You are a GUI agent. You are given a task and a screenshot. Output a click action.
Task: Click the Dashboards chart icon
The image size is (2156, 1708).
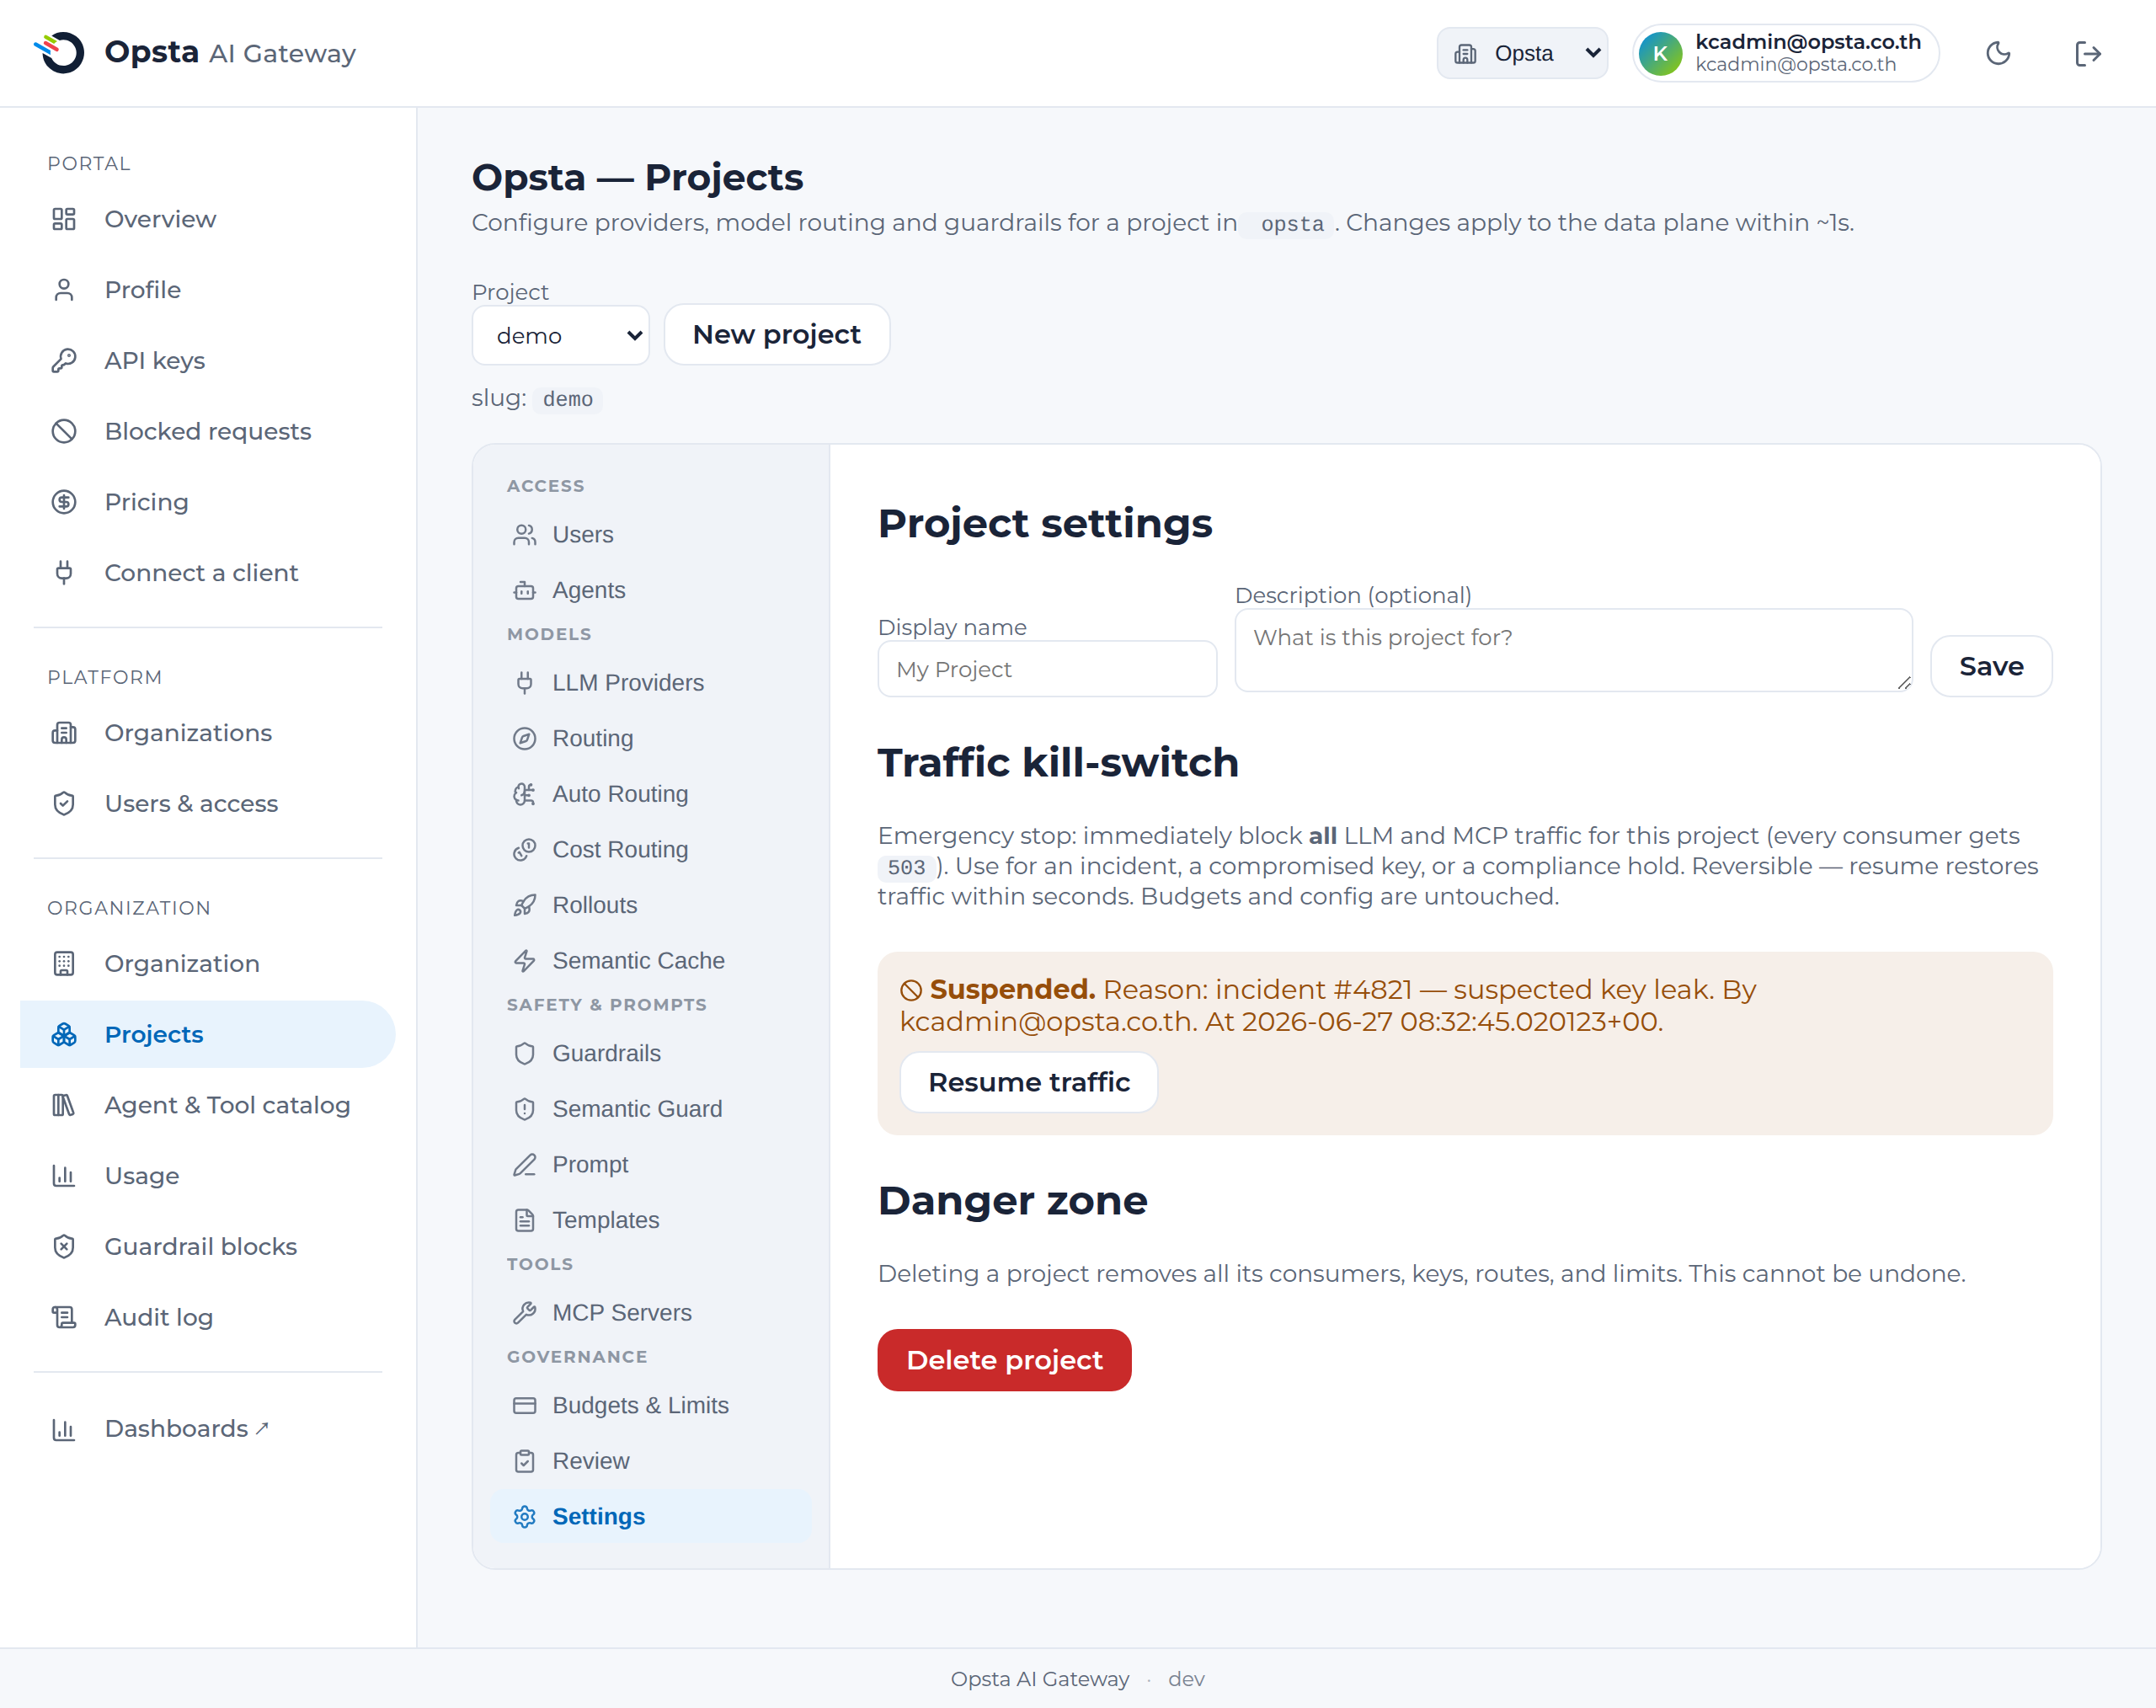click(x=64, y=1429)
